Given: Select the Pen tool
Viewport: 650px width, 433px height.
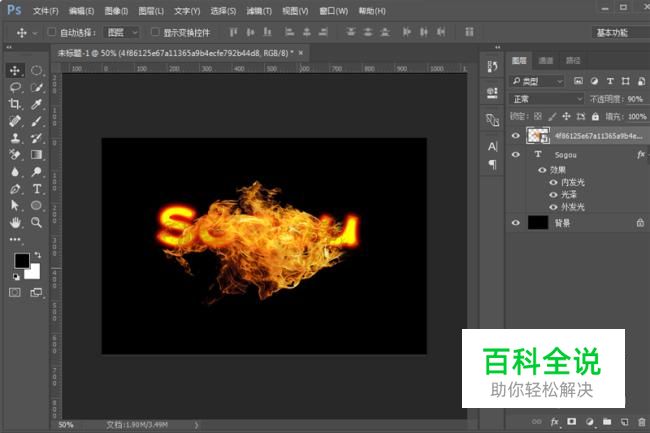Looking at the screenshot, I should tap(15, 189).
